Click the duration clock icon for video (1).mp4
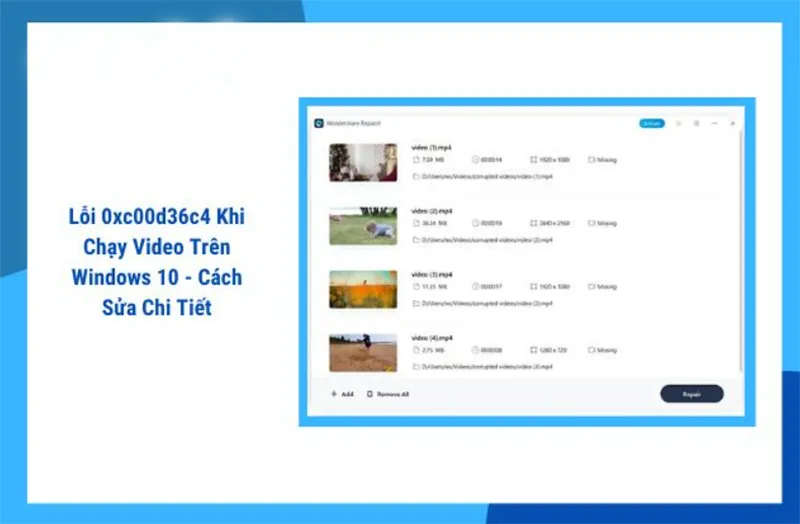Screen dimensions: 800x524 (475, 160)
